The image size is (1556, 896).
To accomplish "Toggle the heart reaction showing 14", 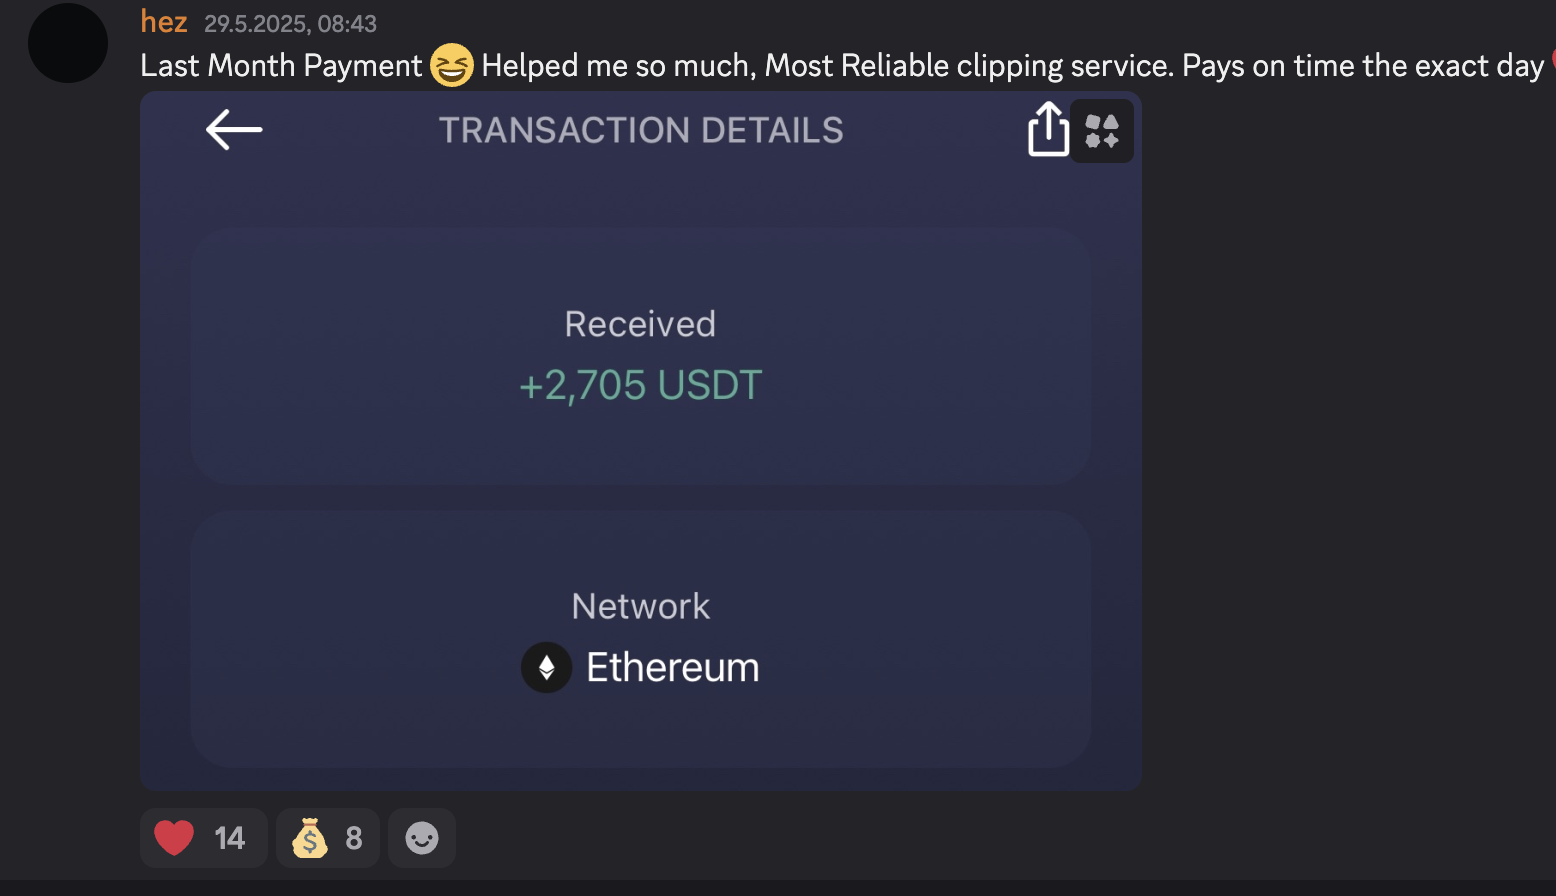I will coord(204,838).
